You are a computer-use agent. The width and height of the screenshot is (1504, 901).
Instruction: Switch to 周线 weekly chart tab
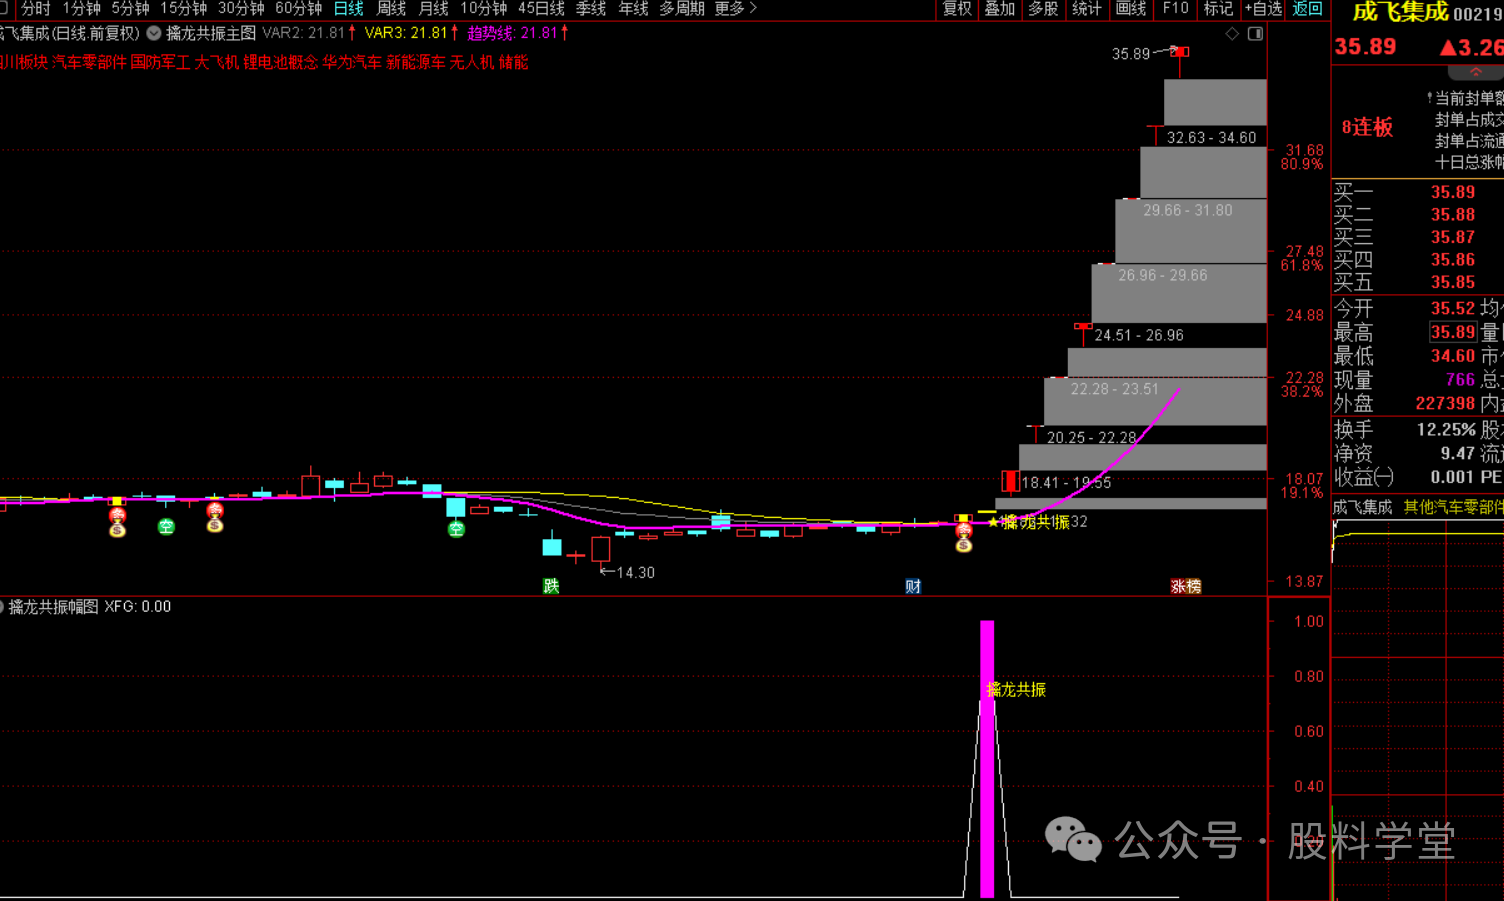tap(391, 9)
